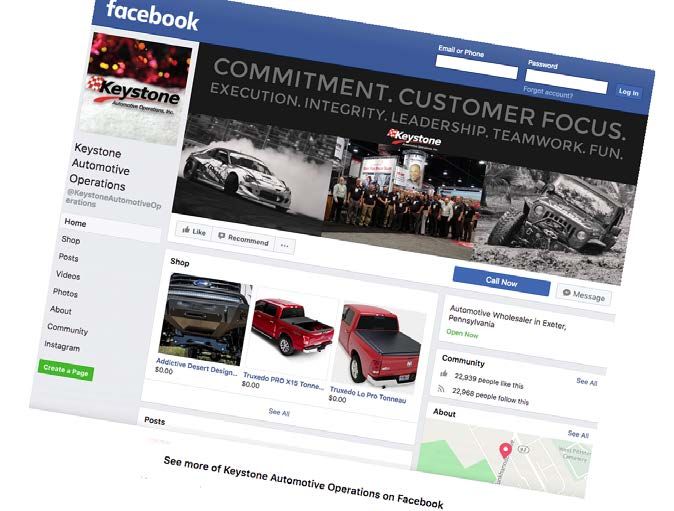This screenshot has height=511, width=674.
Task: Click the Password input field
Action: [x=566, y=82]
